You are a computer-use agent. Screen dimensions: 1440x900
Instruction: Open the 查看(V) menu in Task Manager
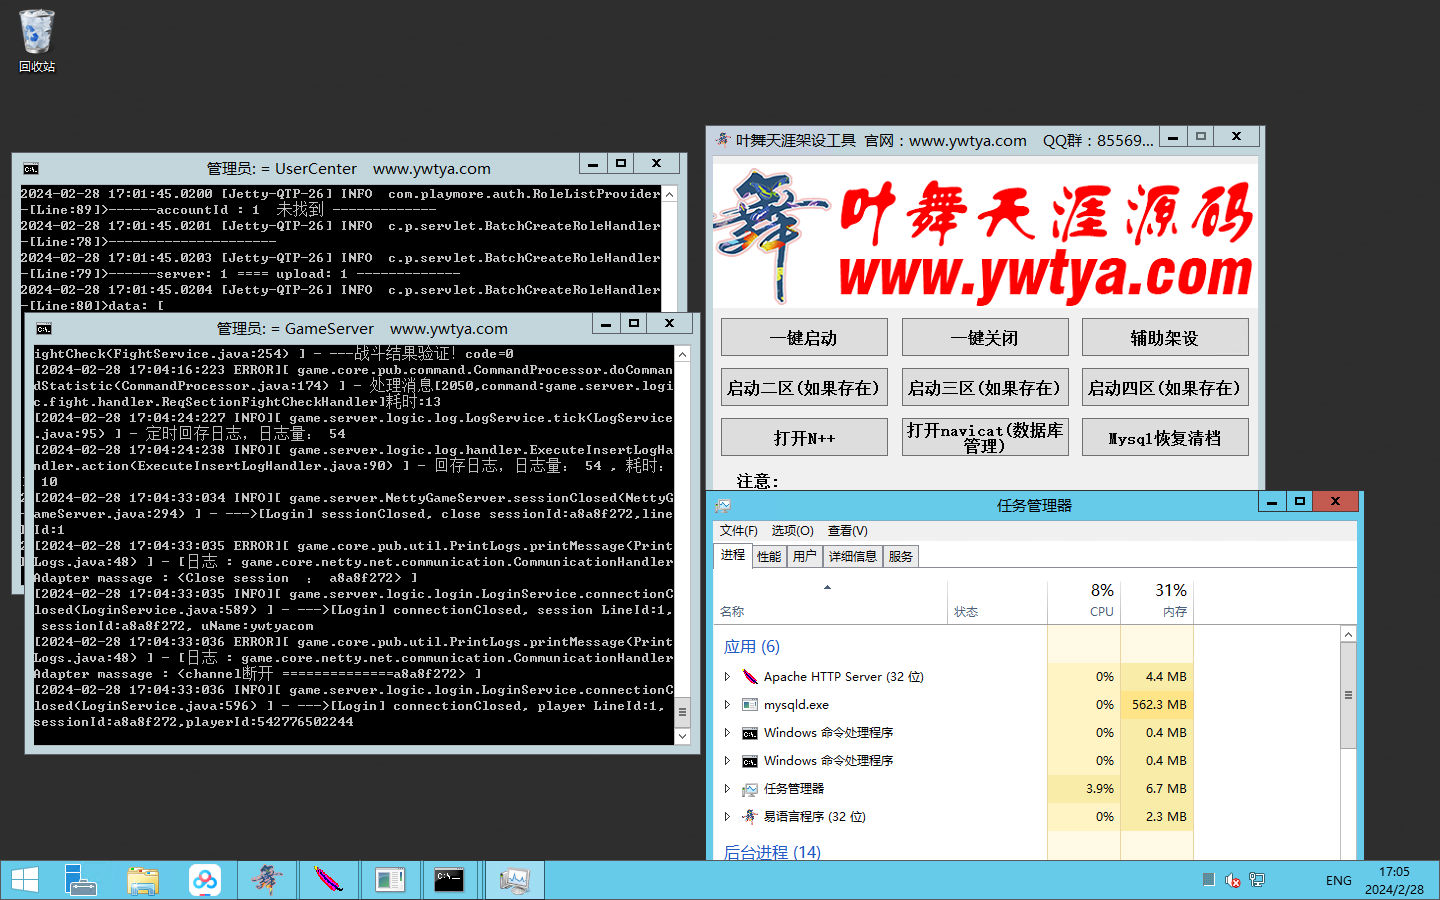click(x=848, y=531)
